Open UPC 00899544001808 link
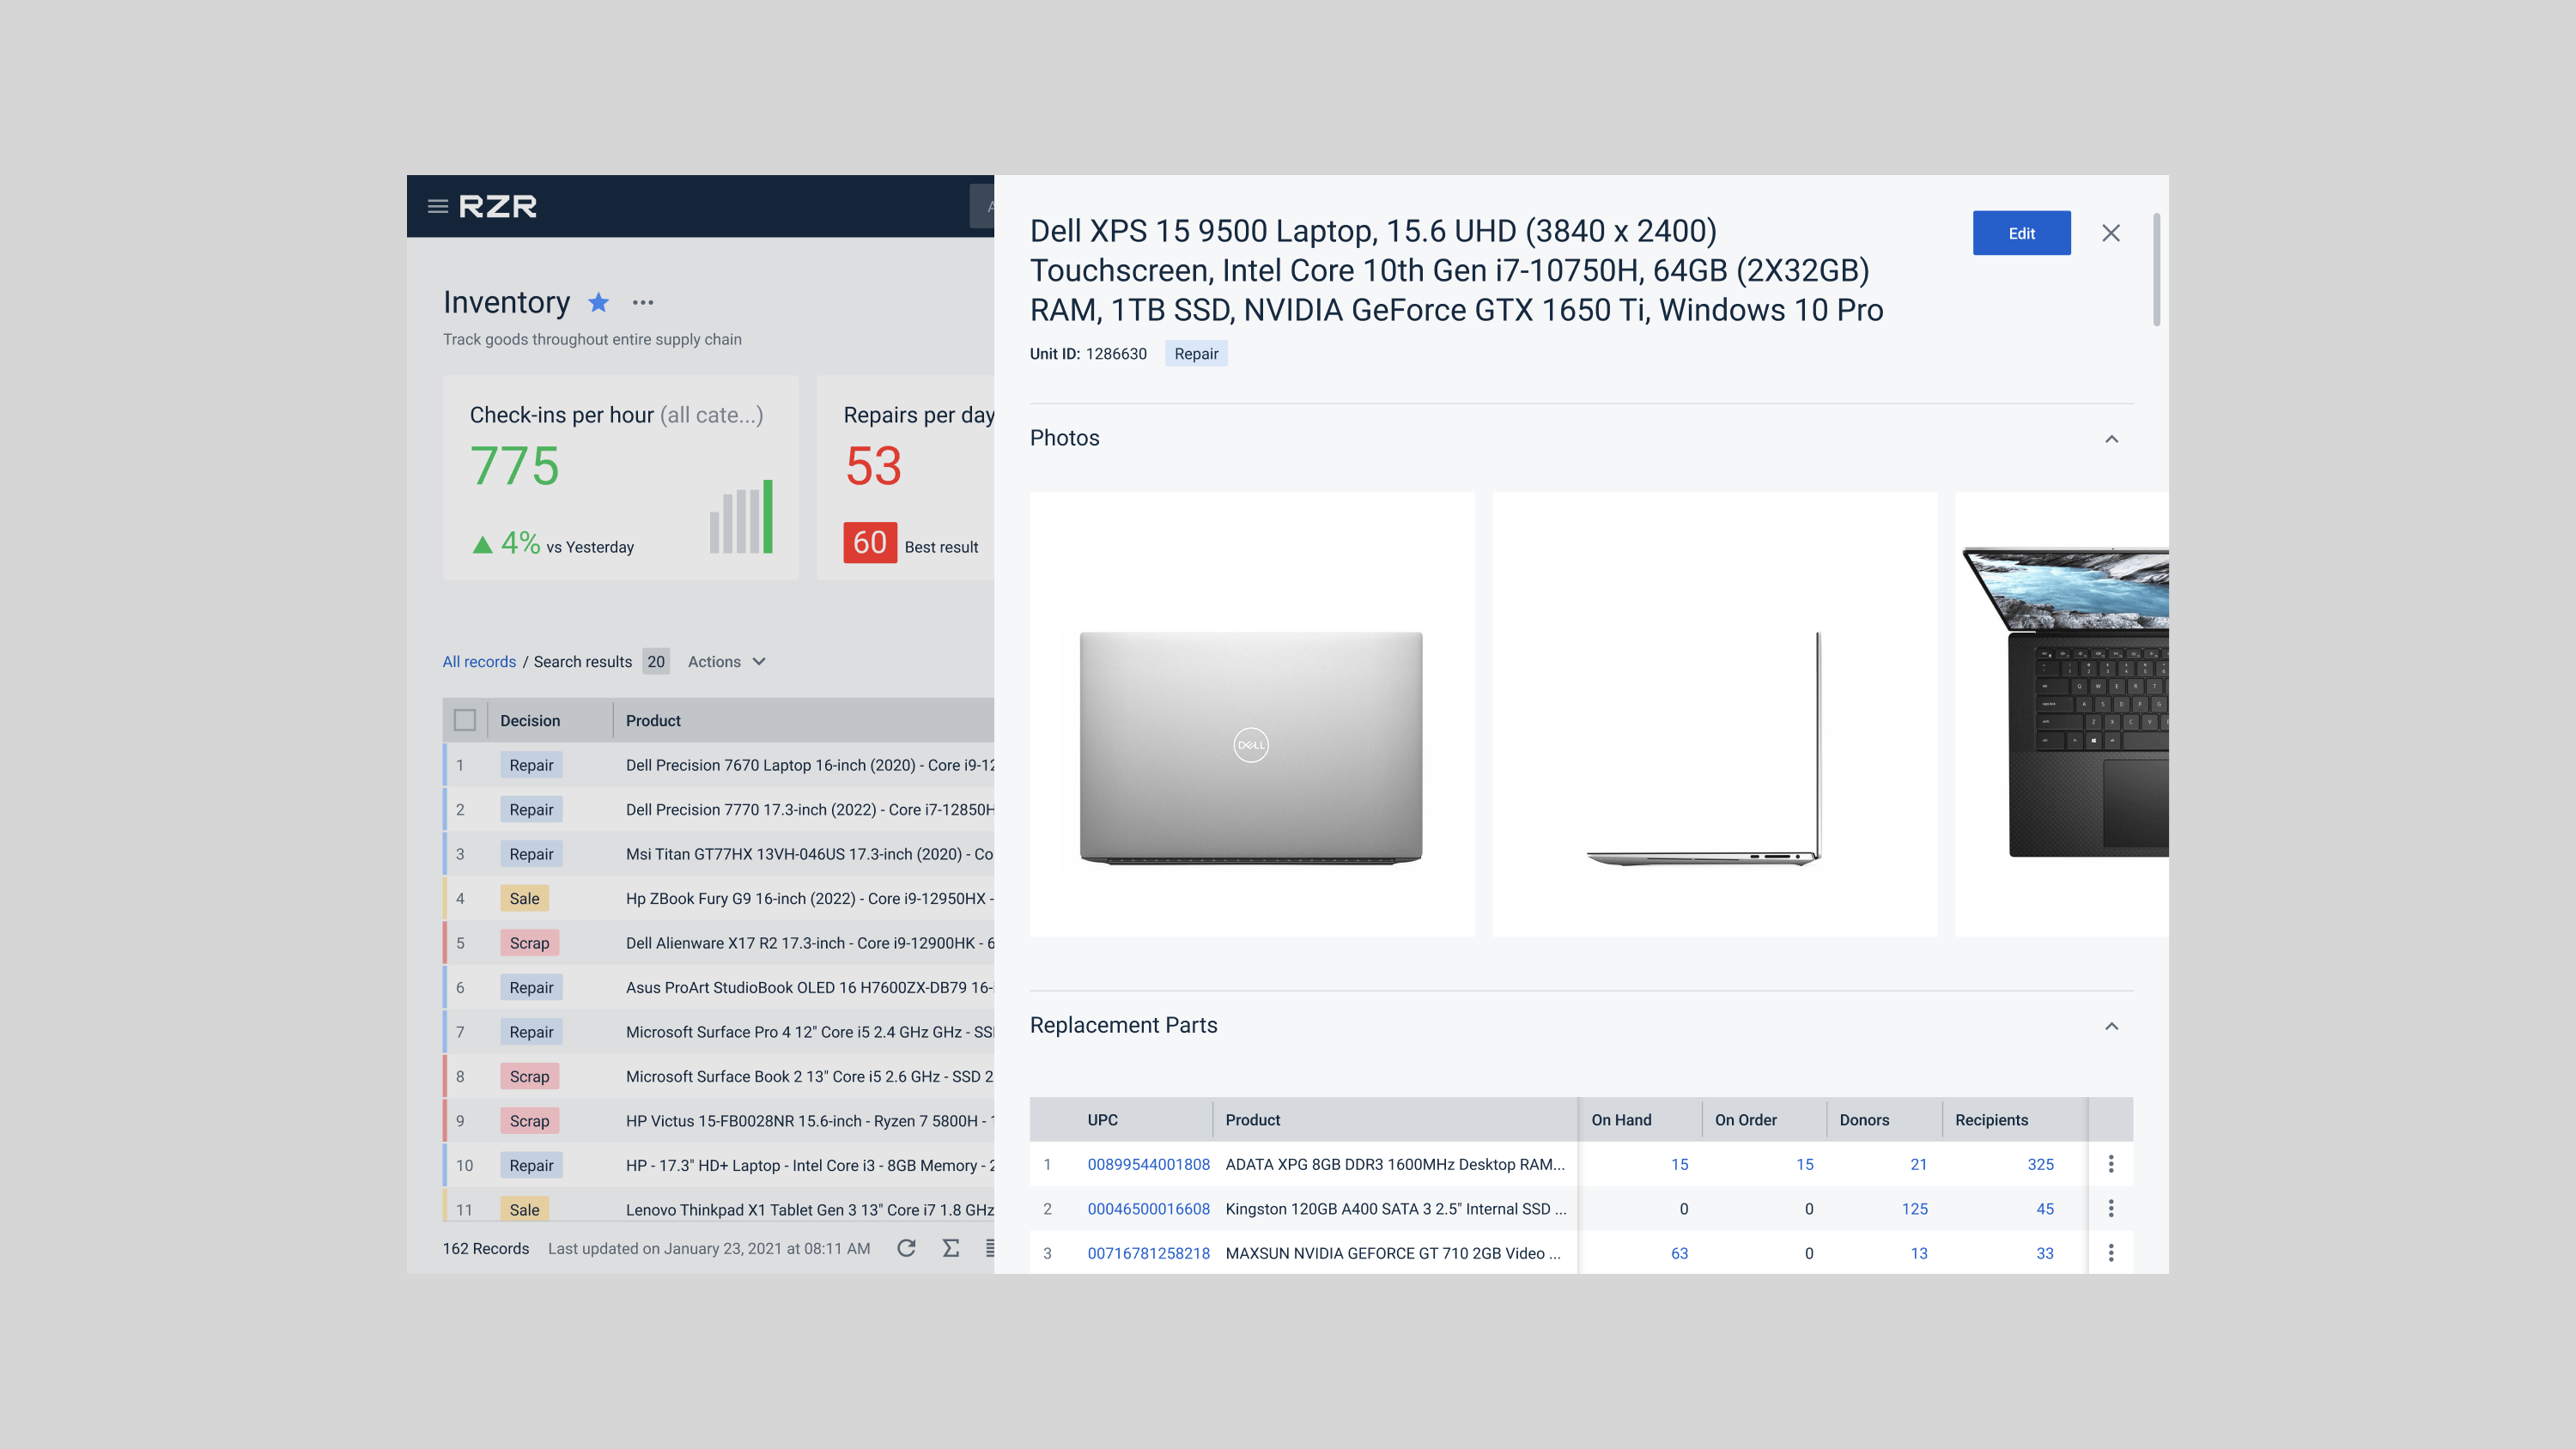Viewport: 2576px width, 1449px height. click(x=1148, y=1164)
